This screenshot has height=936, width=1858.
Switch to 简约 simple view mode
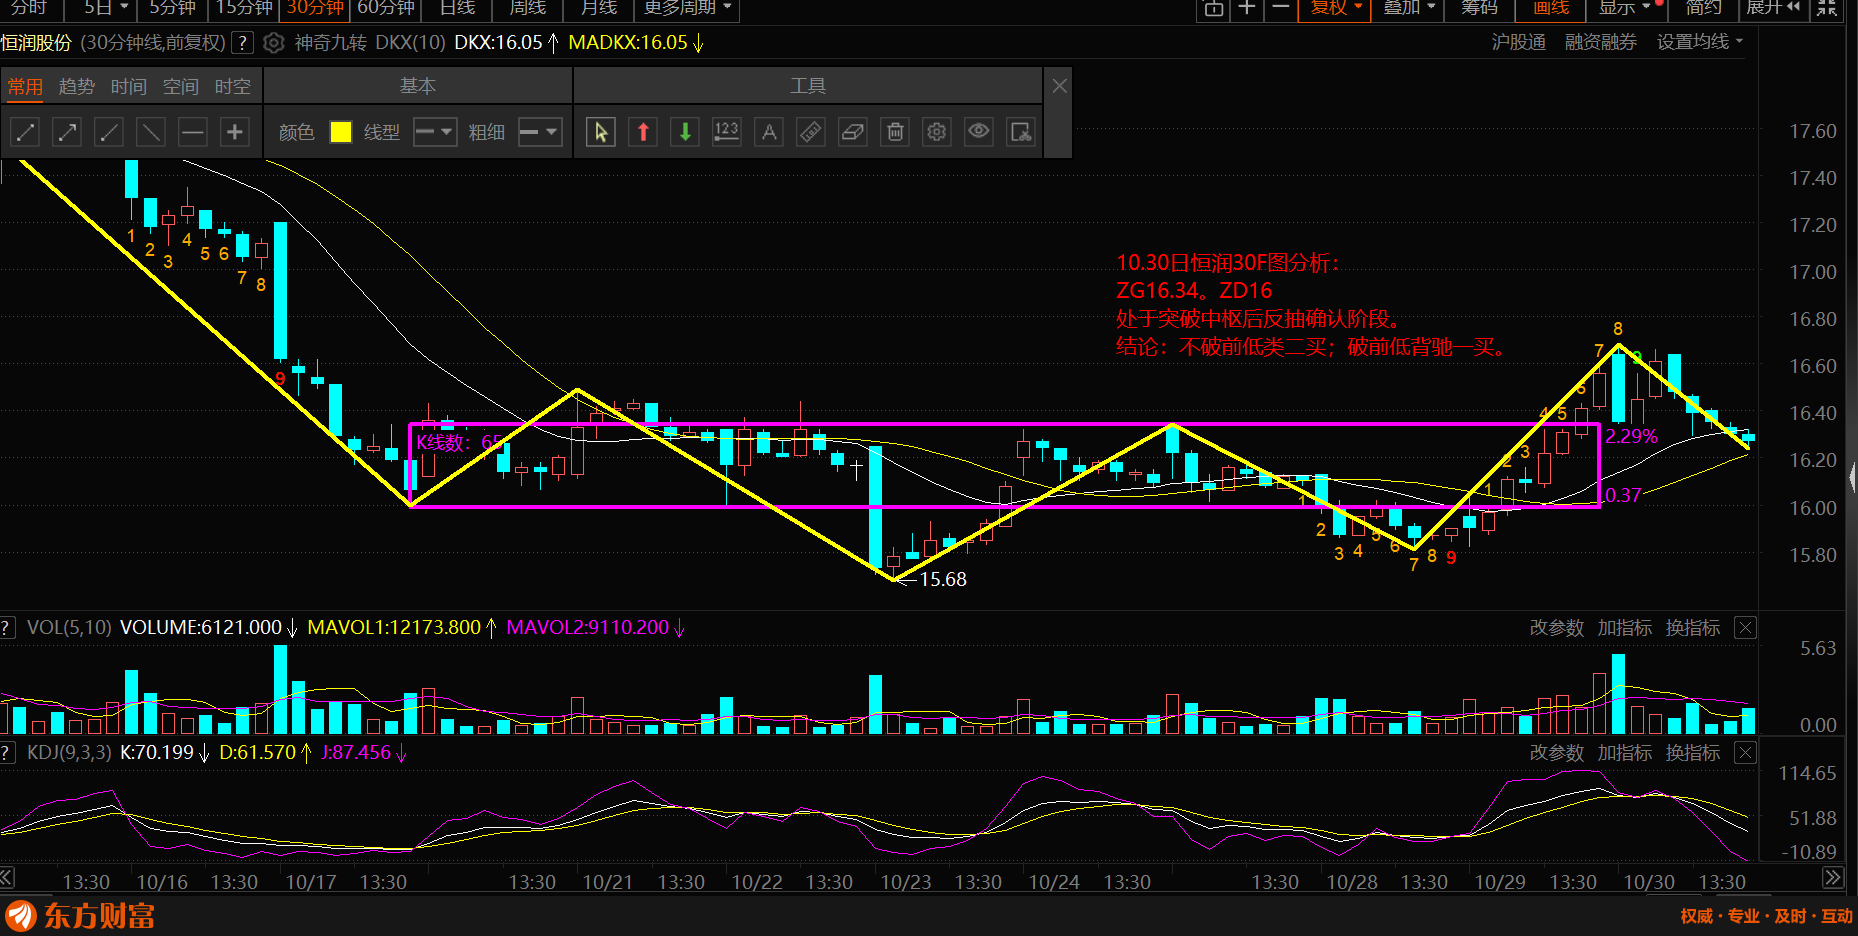tap(1703, 9)
